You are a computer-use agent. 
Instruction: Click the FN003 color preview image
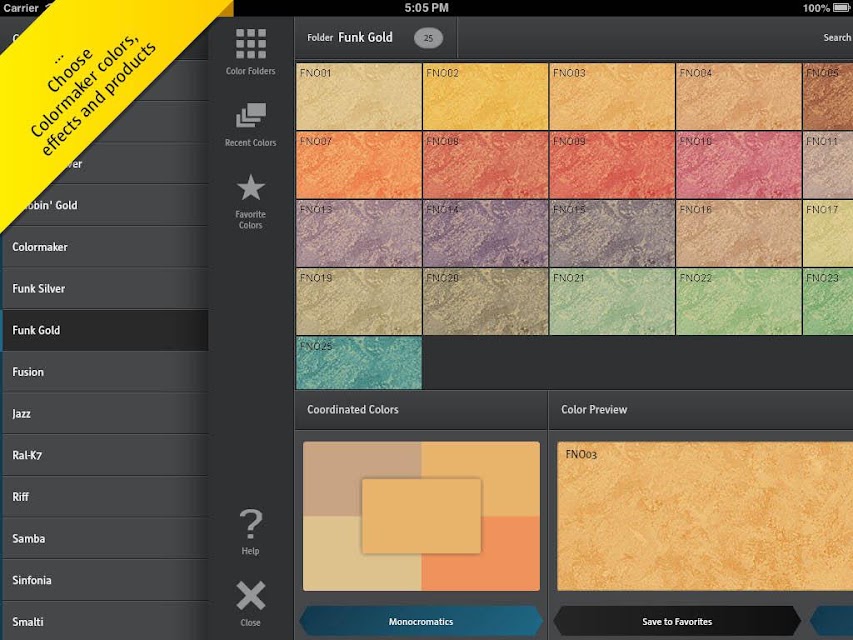tap(705, 516)
